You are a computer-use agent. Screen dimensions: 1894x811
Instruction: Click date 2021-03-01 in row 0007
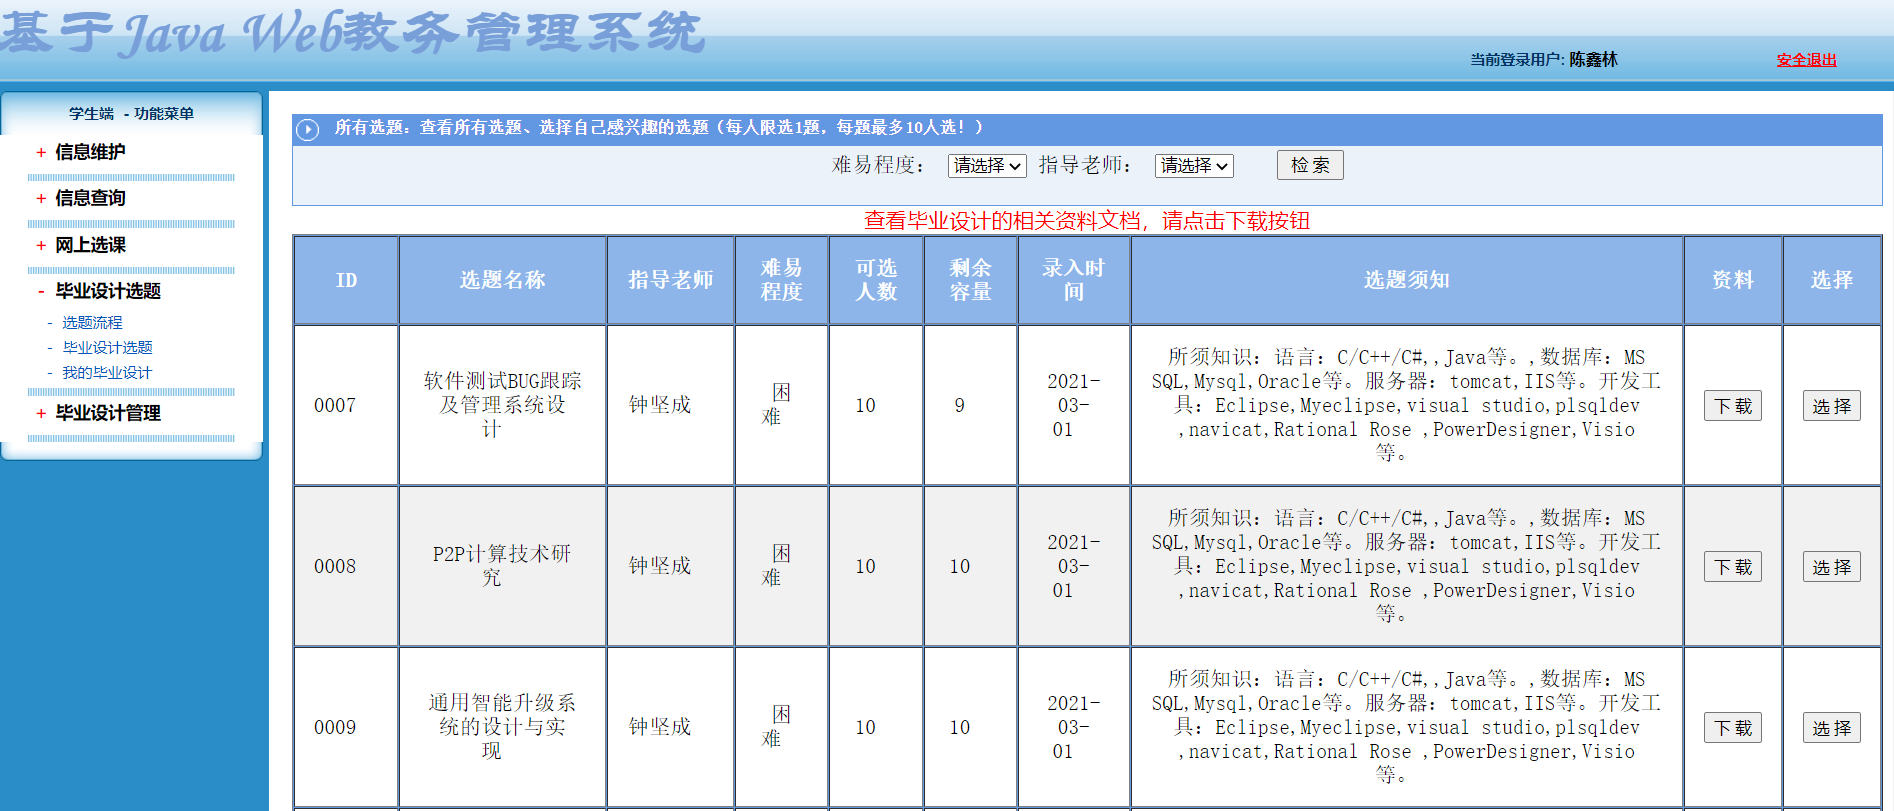1073,406
